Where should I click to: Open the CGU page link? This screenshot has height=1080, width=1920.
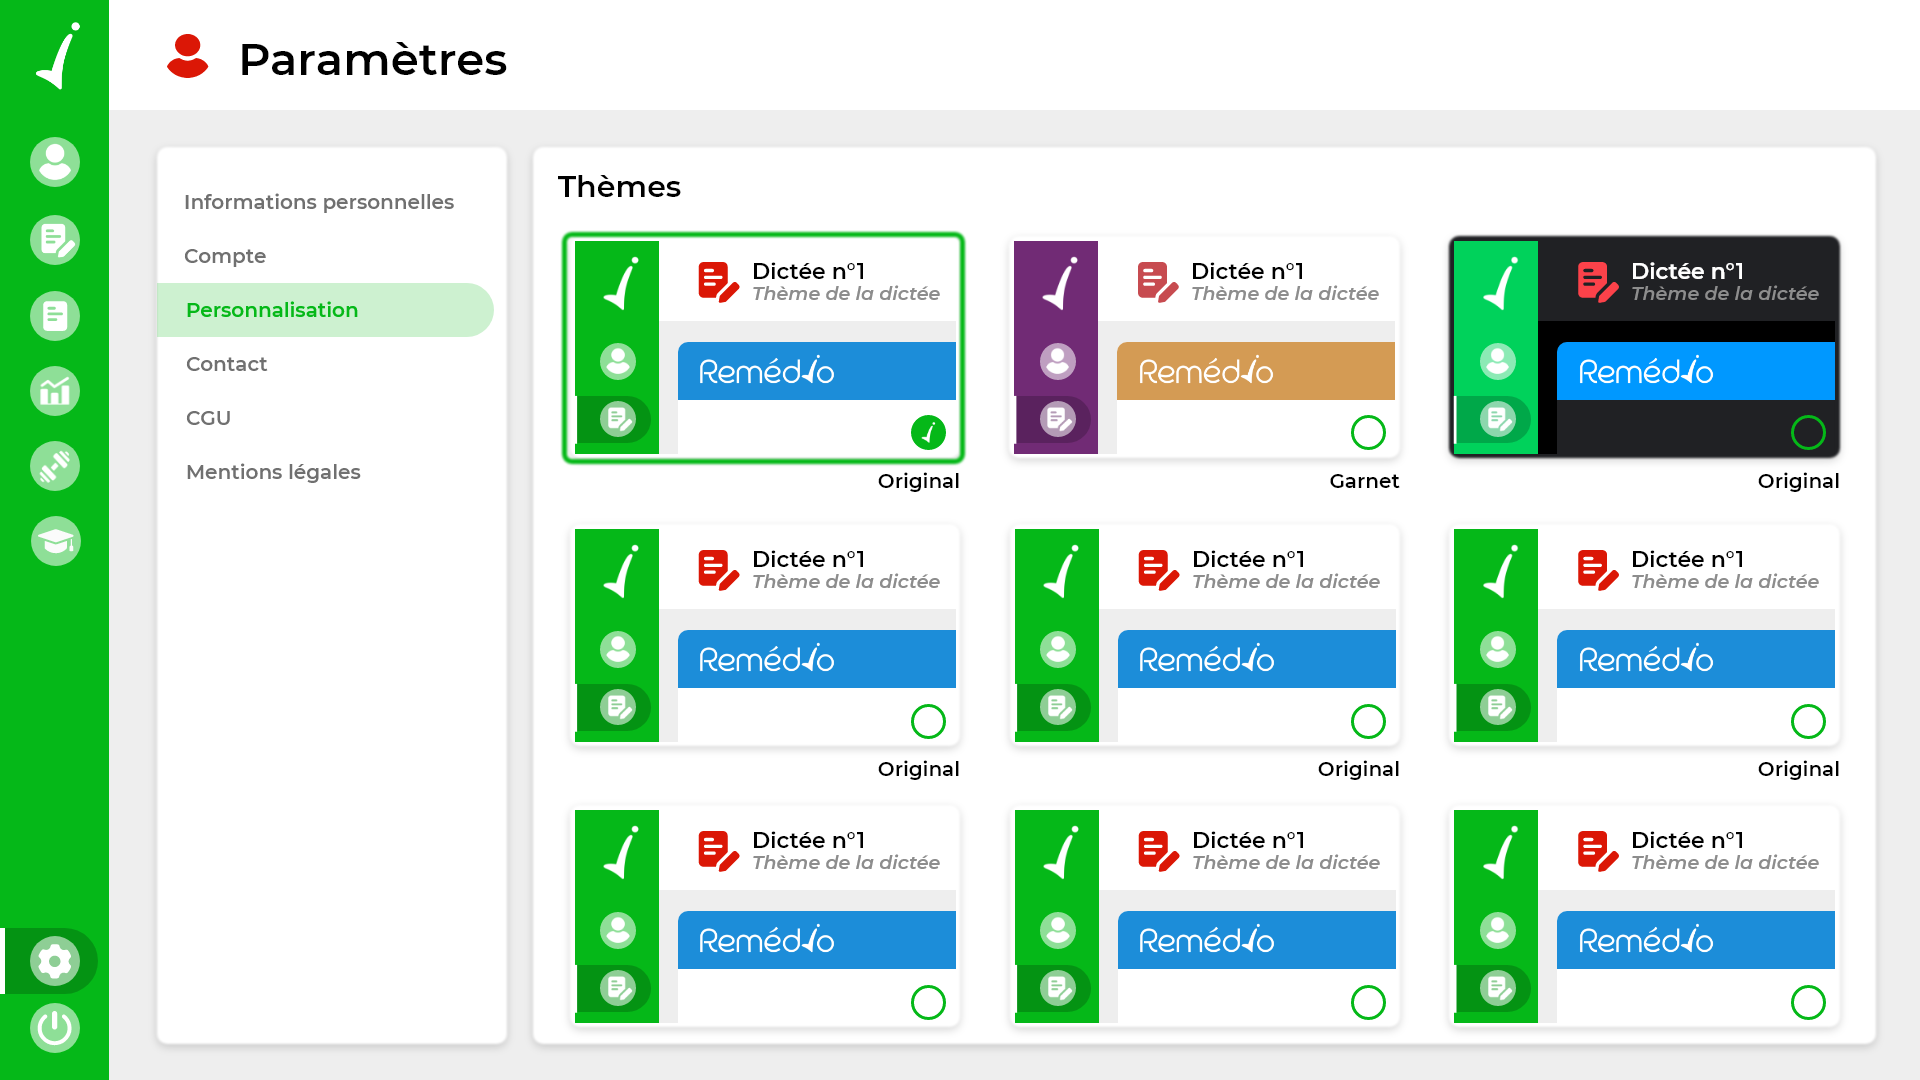click(x=208, y=418)
